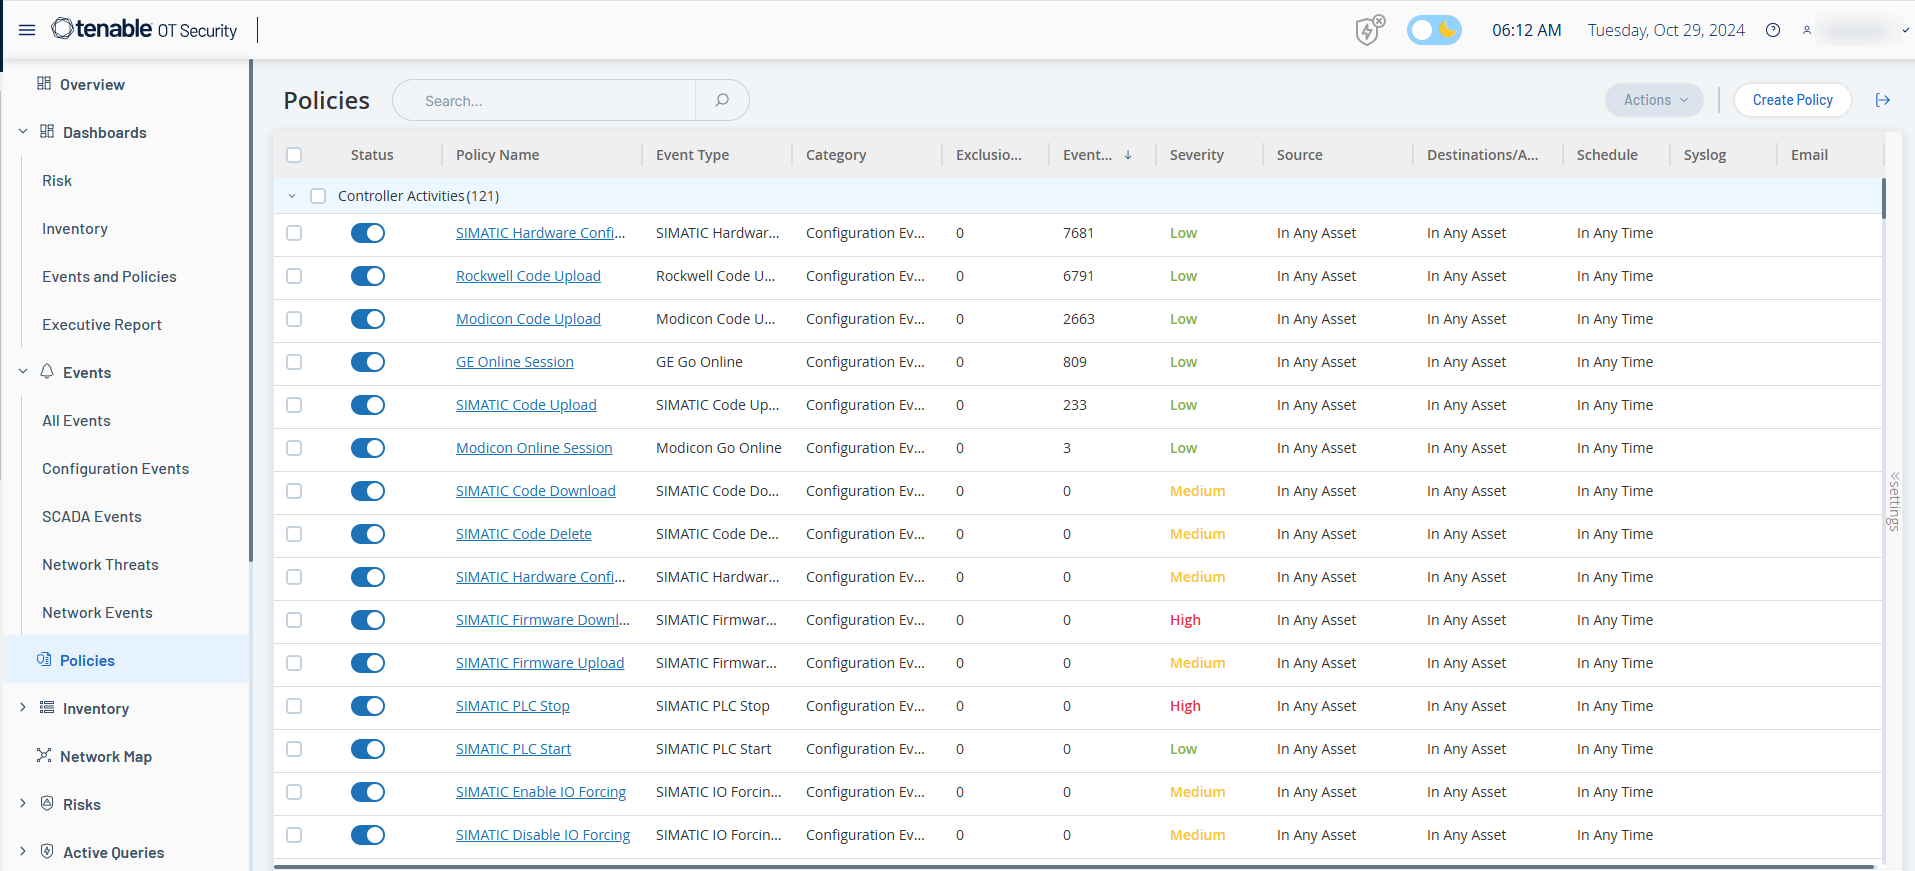Switch the light/dark mode toggle
The width and height of the screenshot is (1915, 871).
[x=1434, y=30]
